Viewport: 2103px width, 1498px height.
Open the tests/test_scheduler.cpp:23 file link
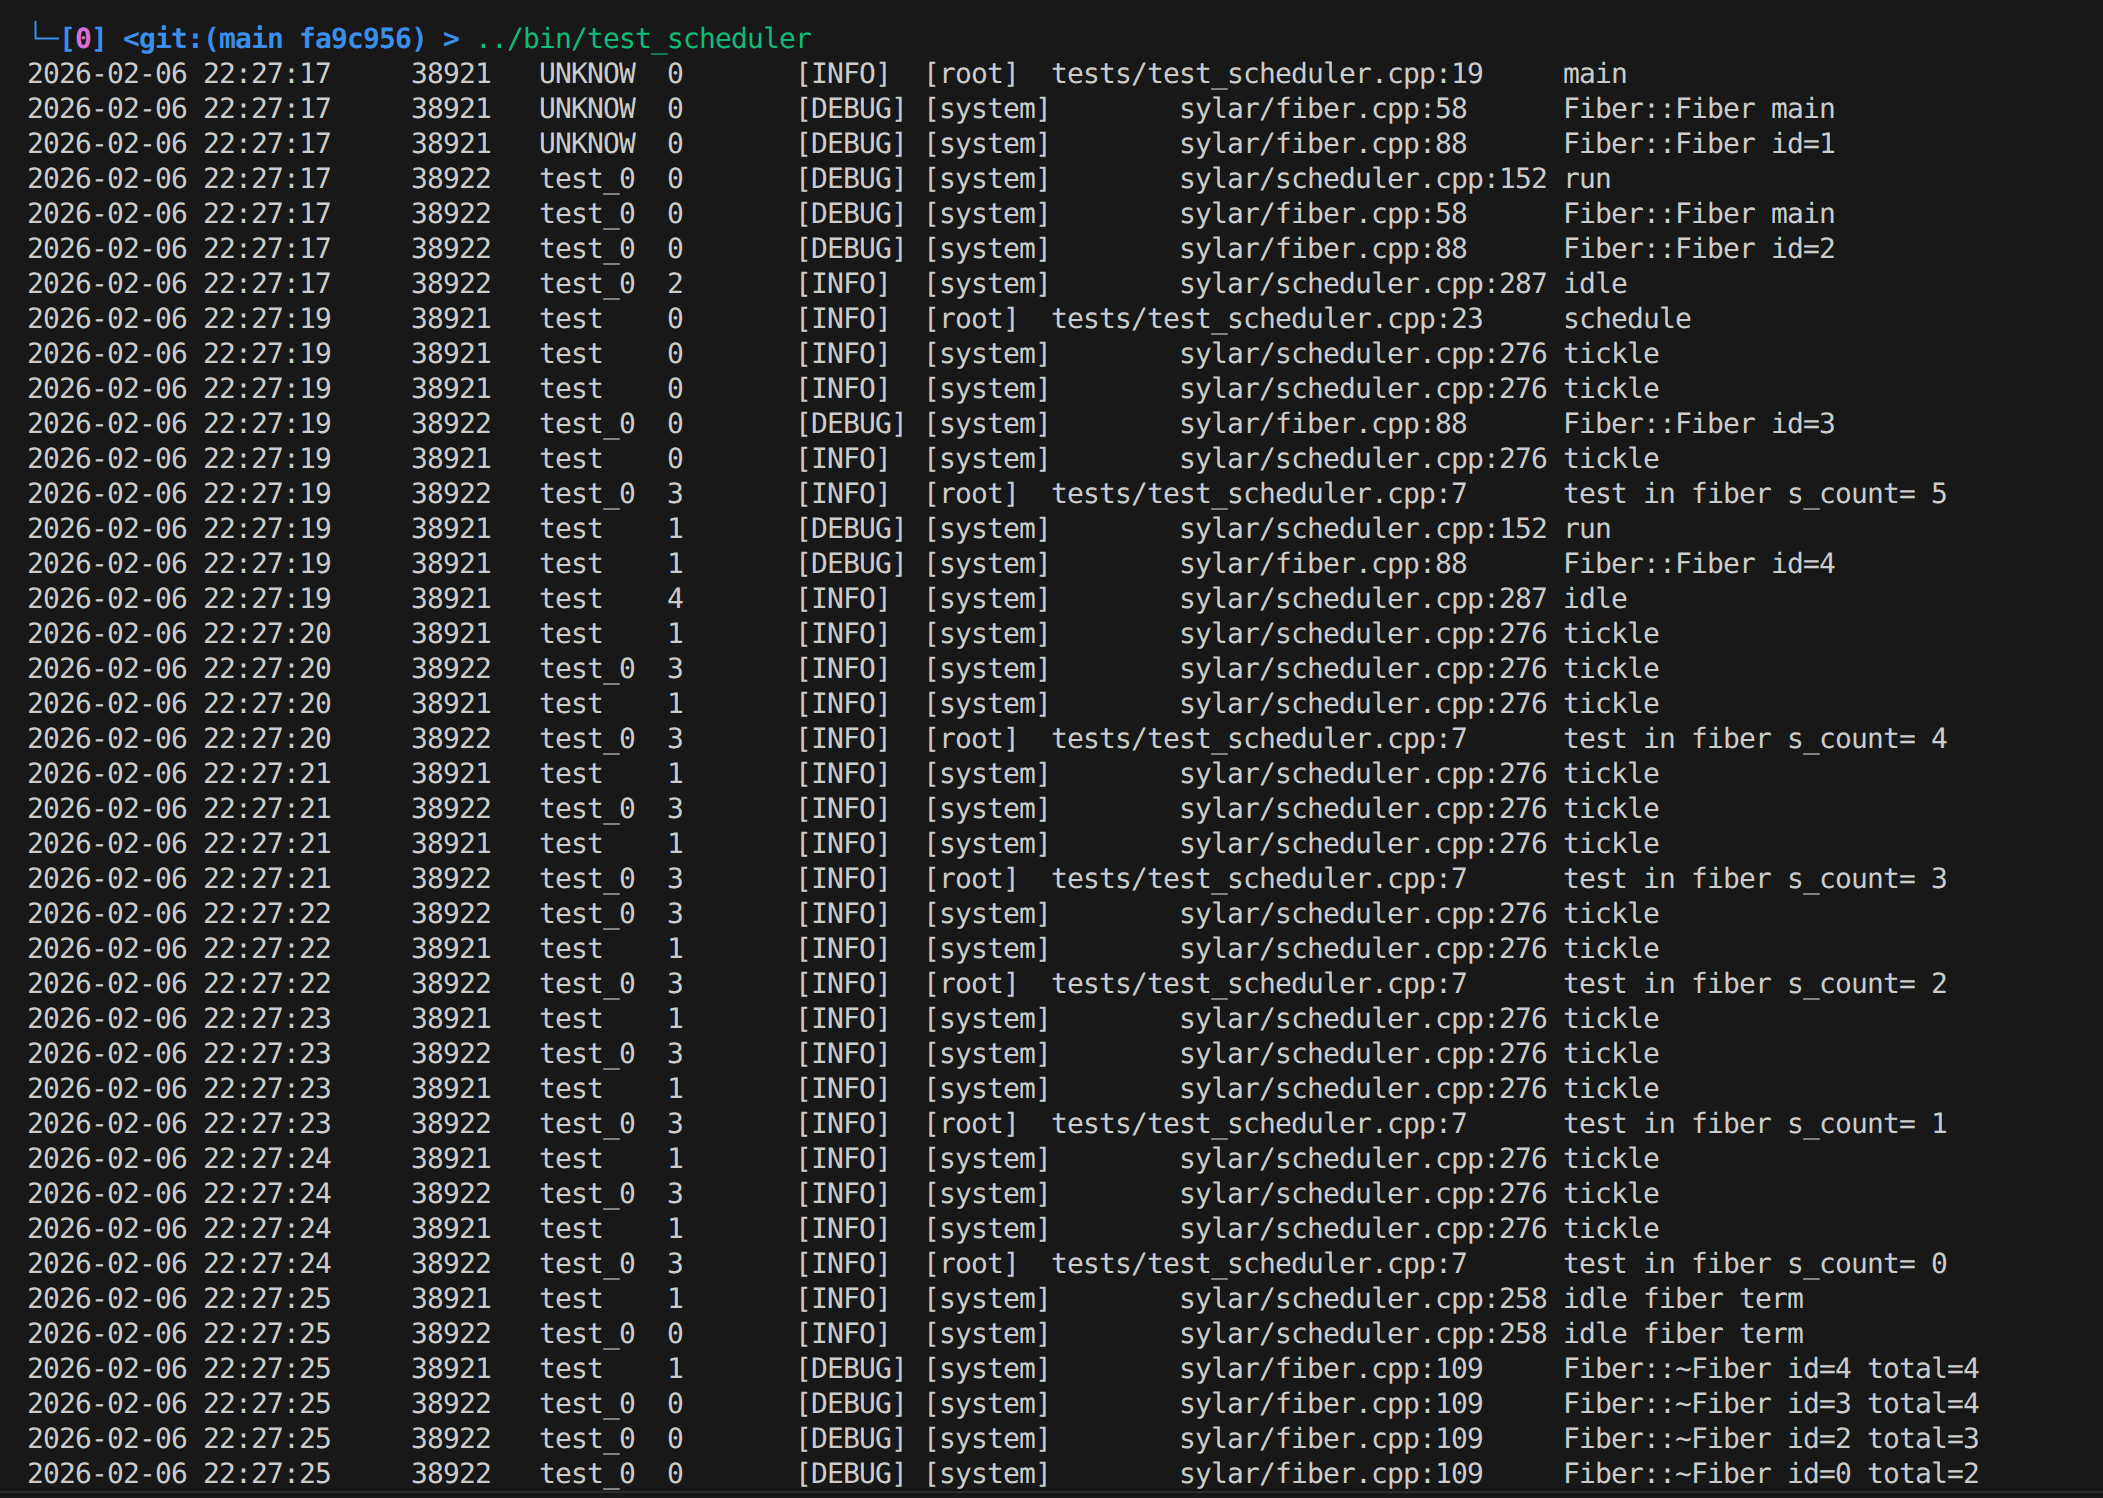click(x=1266, y=319)
